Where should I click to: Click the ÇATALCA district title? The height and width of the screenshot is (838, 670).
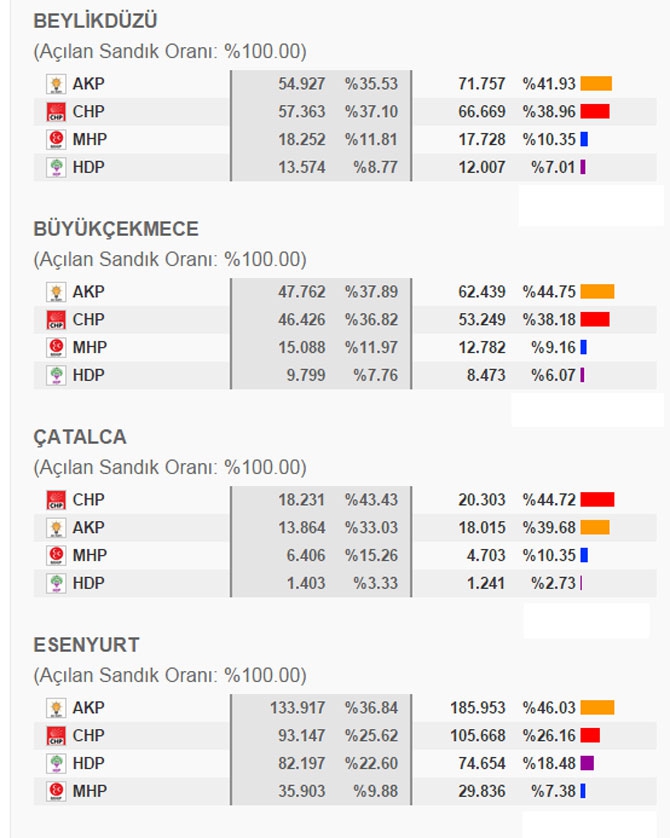tap(80, 437)
